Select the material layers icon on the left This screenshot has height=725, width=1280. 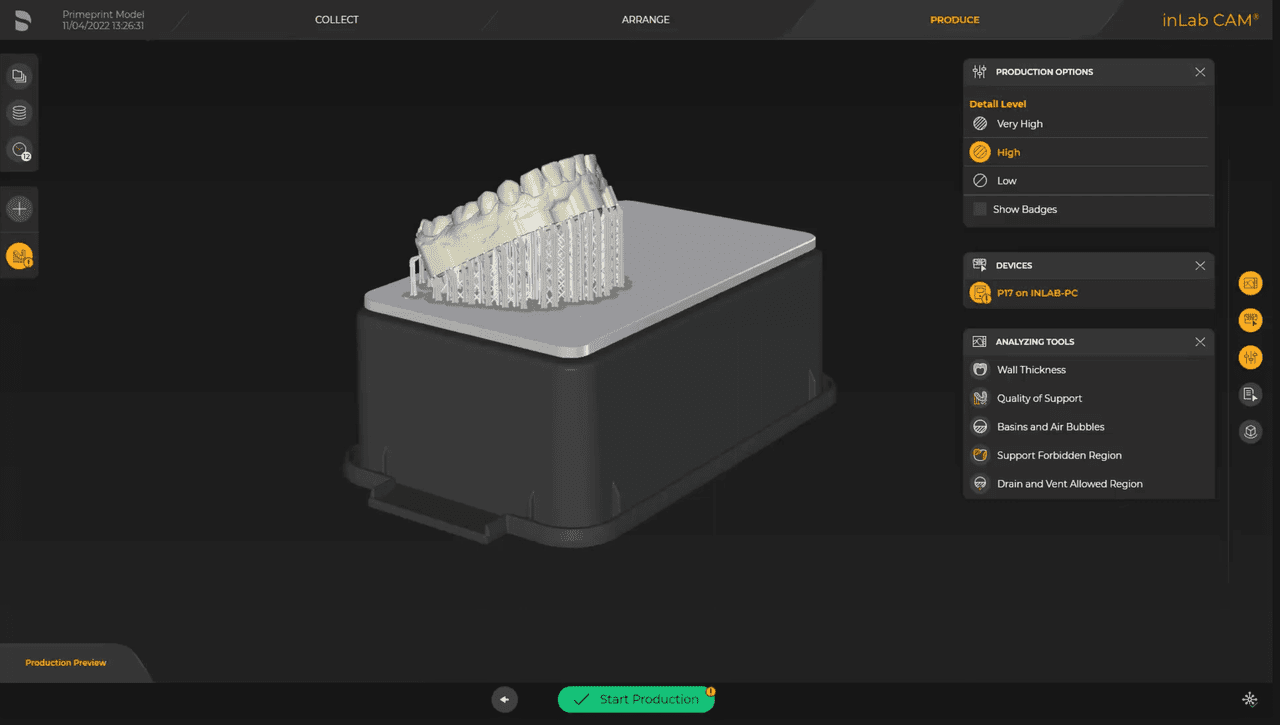20,112
